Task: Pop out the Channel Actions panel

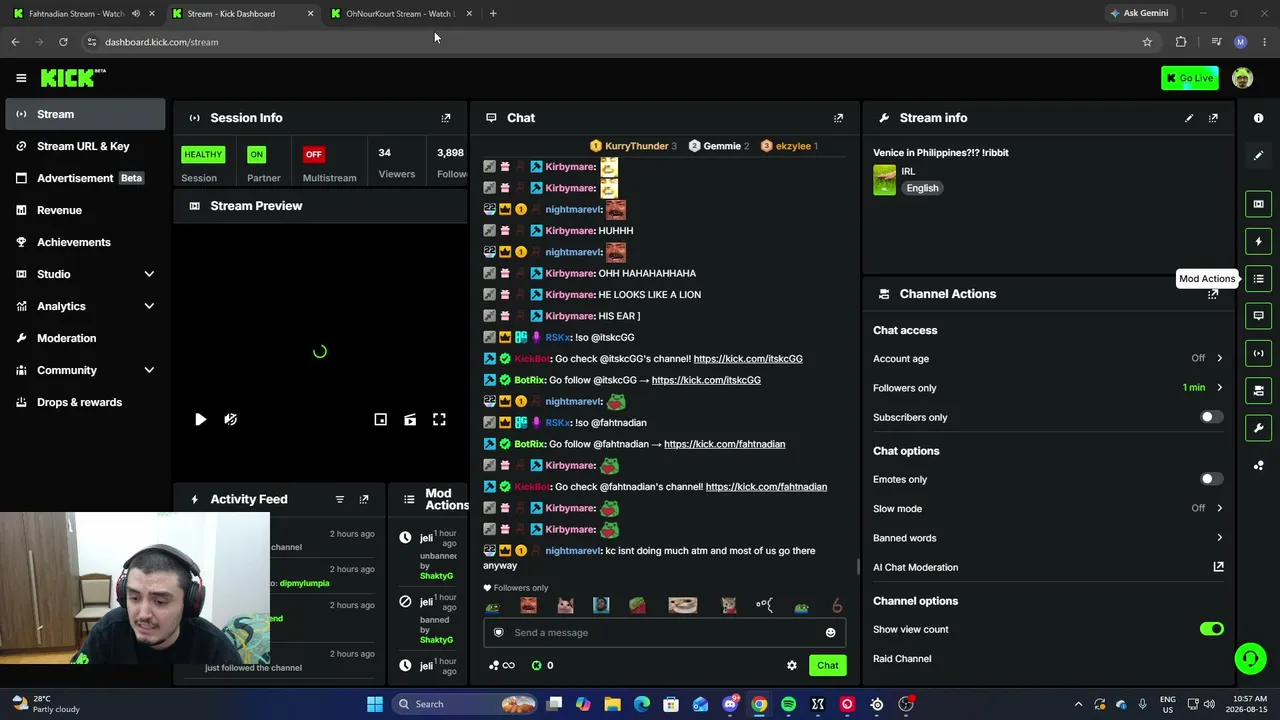Action: (1213, 294)
